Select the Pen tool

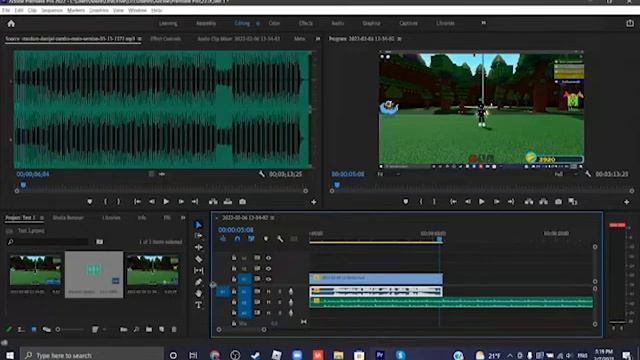tap(198, 282)
